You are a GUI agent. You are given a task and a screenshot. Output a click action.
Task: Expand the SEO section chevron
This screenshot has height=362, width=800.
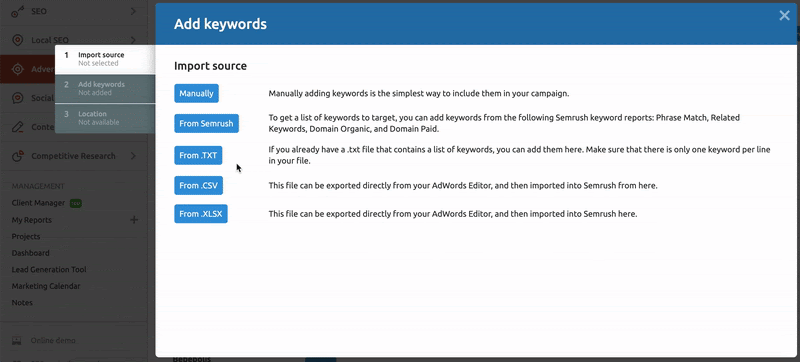(x=133, y=11)
